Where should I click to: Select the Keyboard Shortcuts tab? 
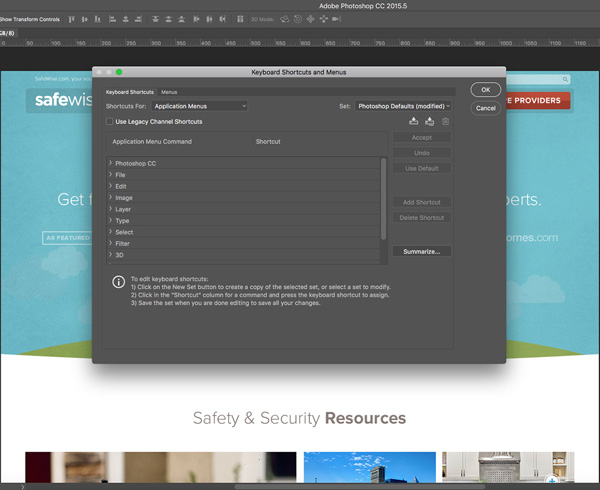tap(130, 92)
